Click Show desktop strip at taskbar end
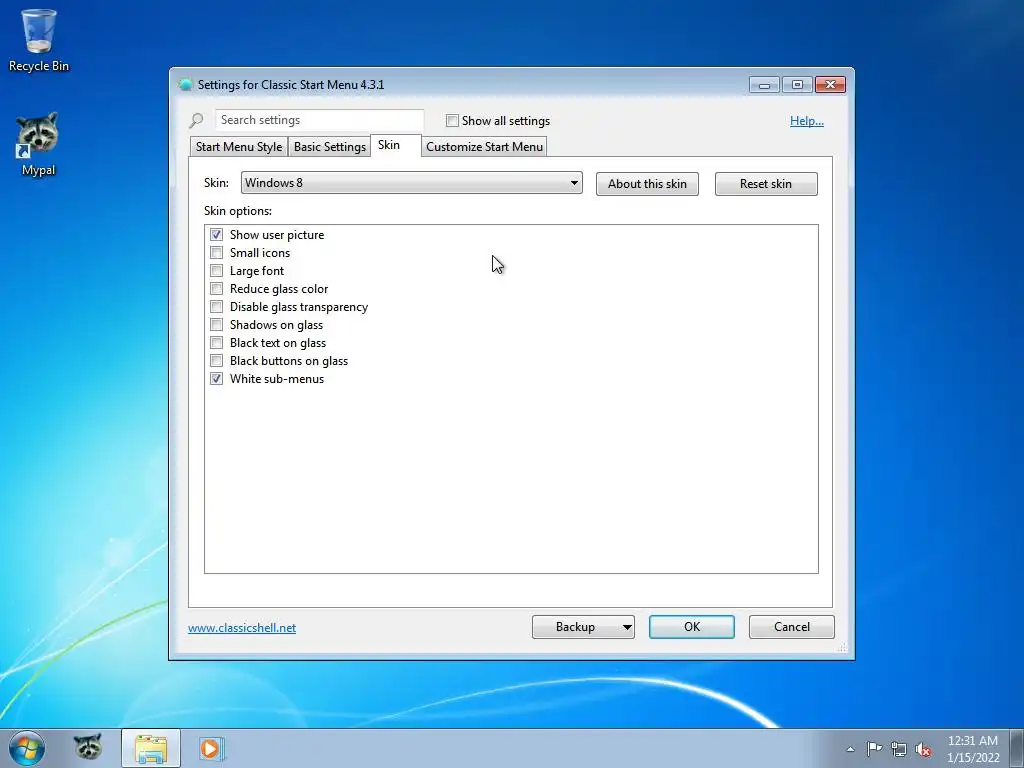This screenshot has width=1024, height=768. 1017,748
